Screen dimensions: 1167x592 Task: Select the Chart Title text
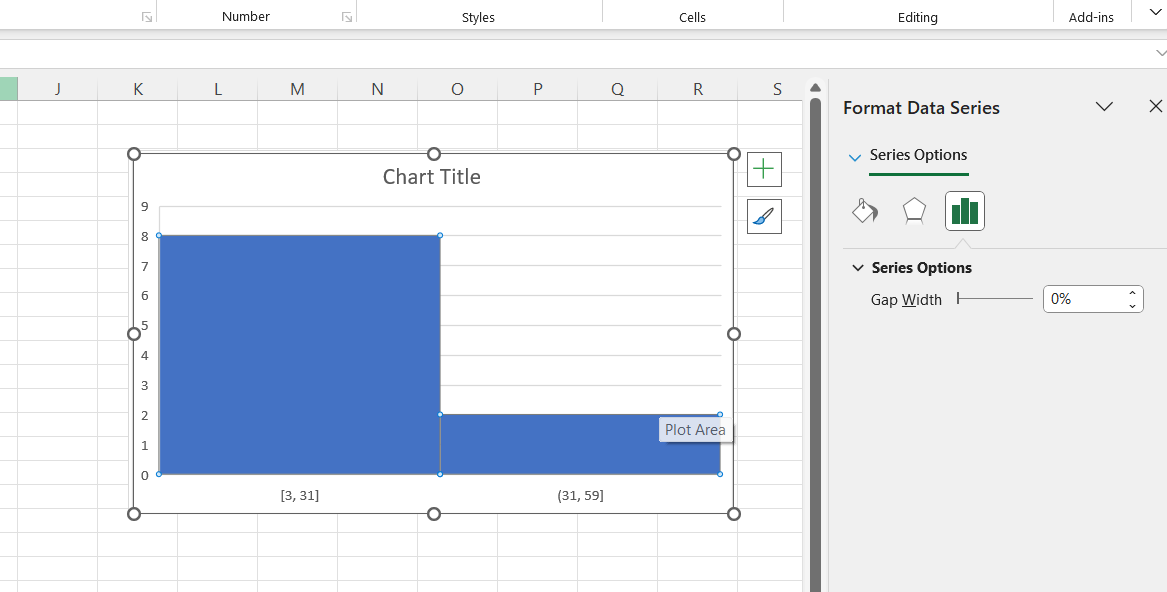(431, 176)
